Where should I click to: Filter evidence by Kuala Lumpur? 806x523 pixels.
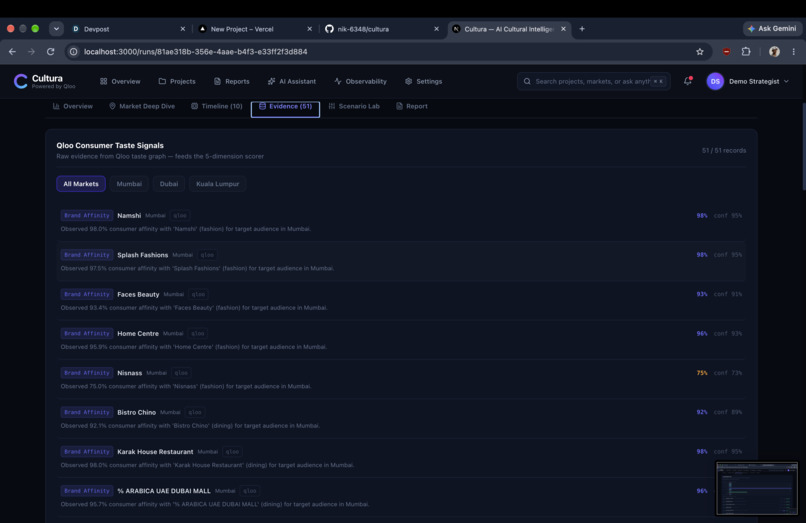click(x=217, y=184)
